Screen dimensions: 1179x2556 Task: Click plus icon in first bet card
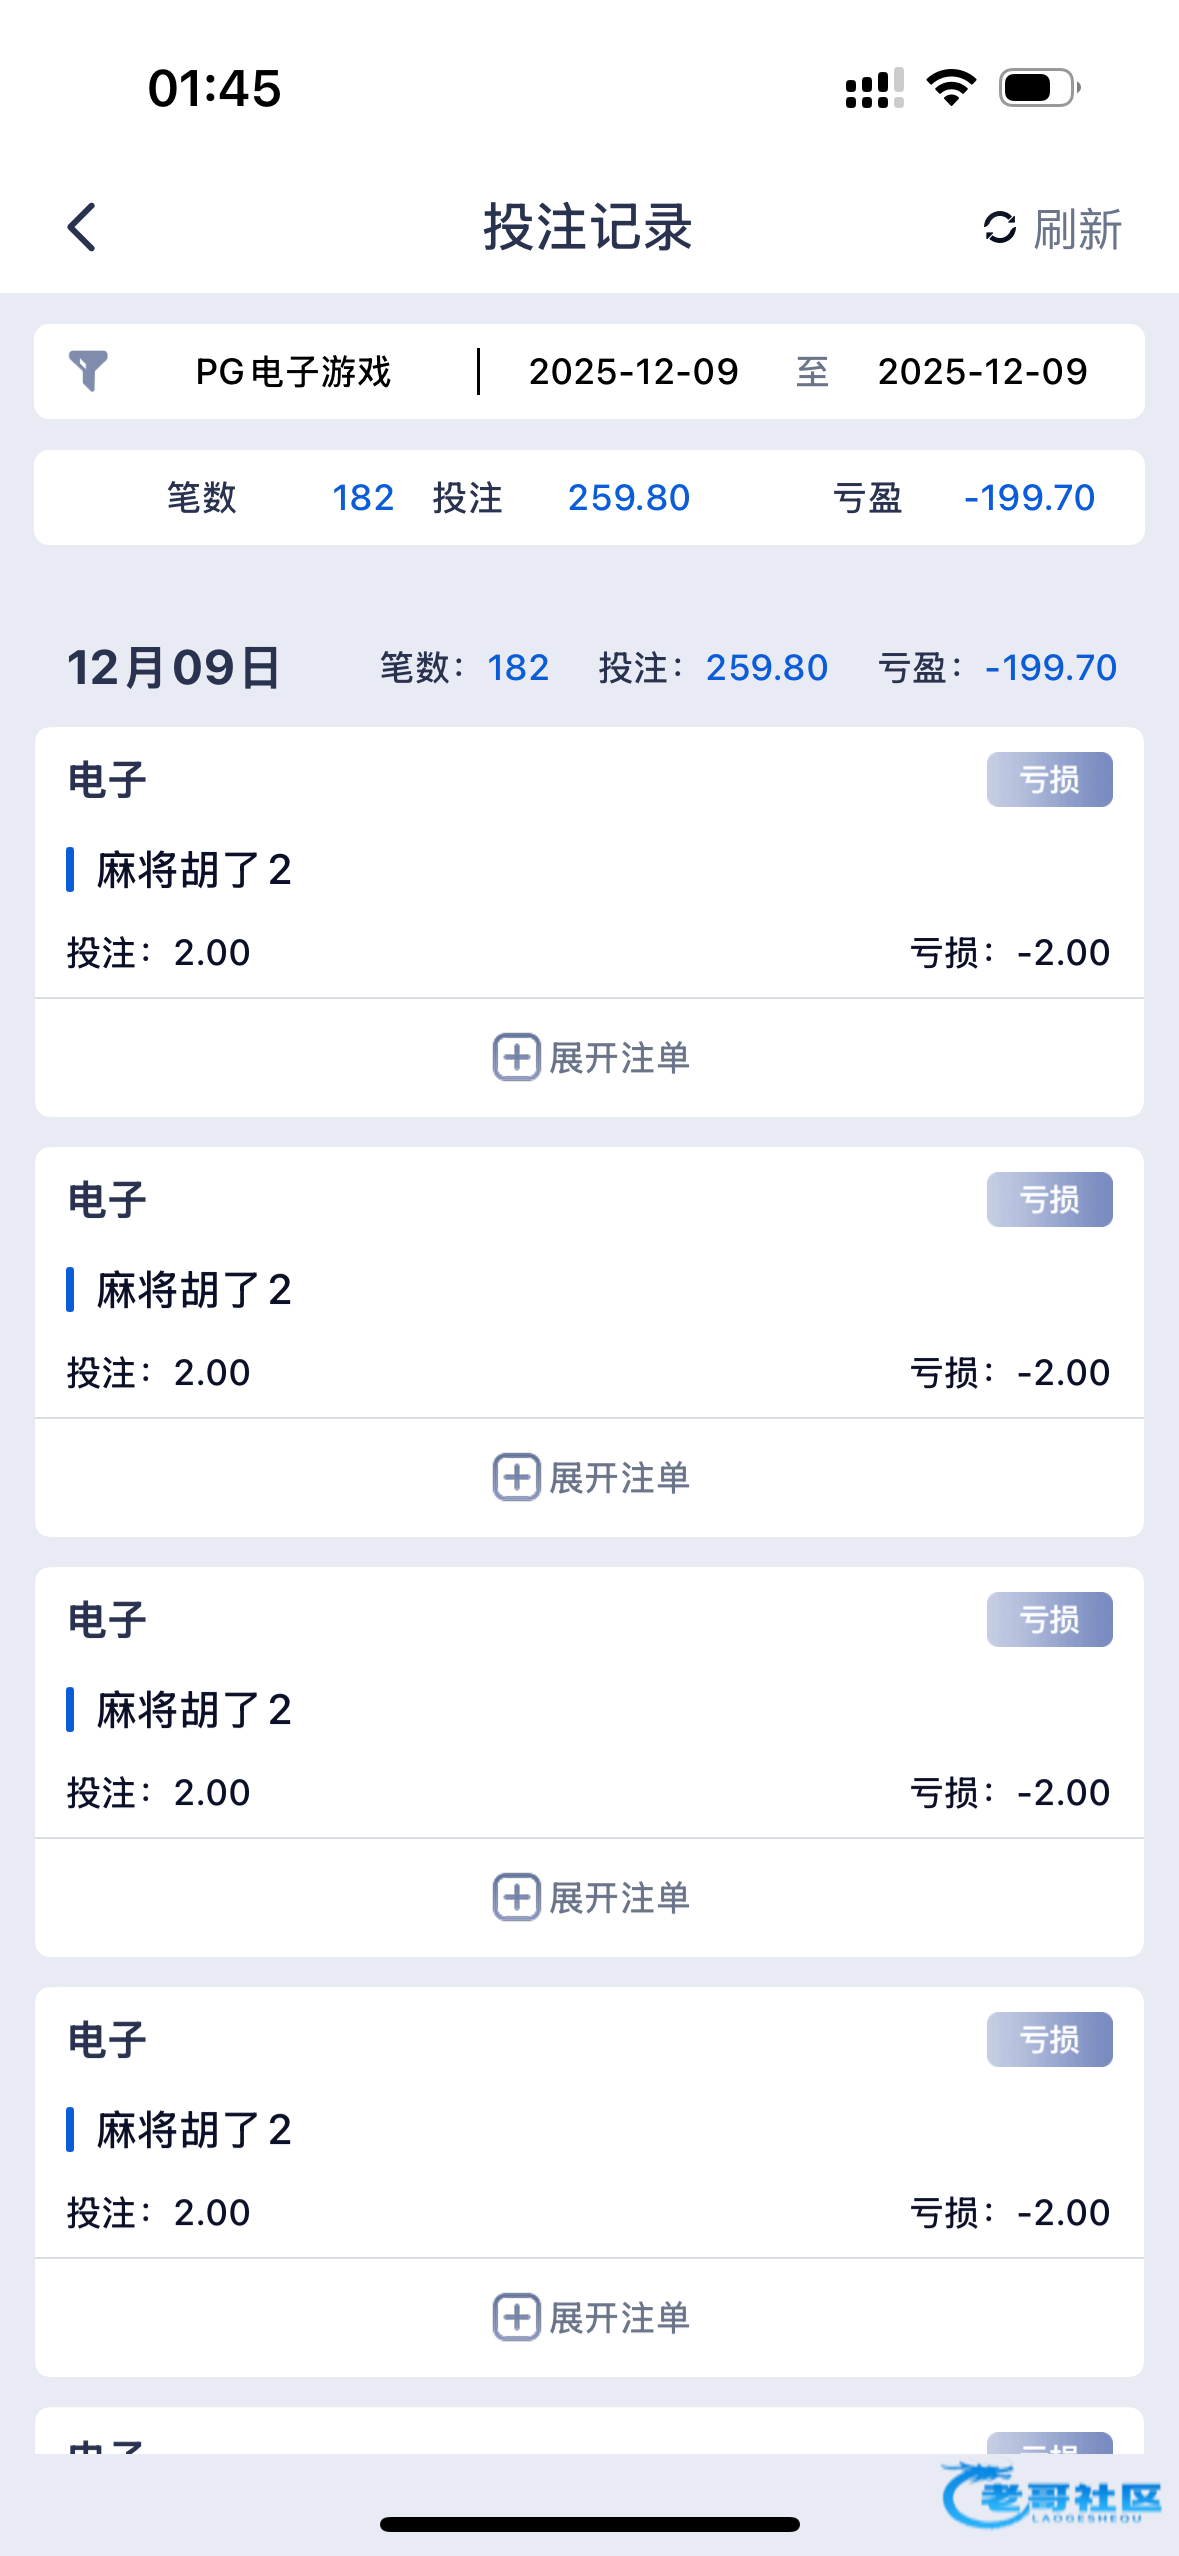[516, 1057]
